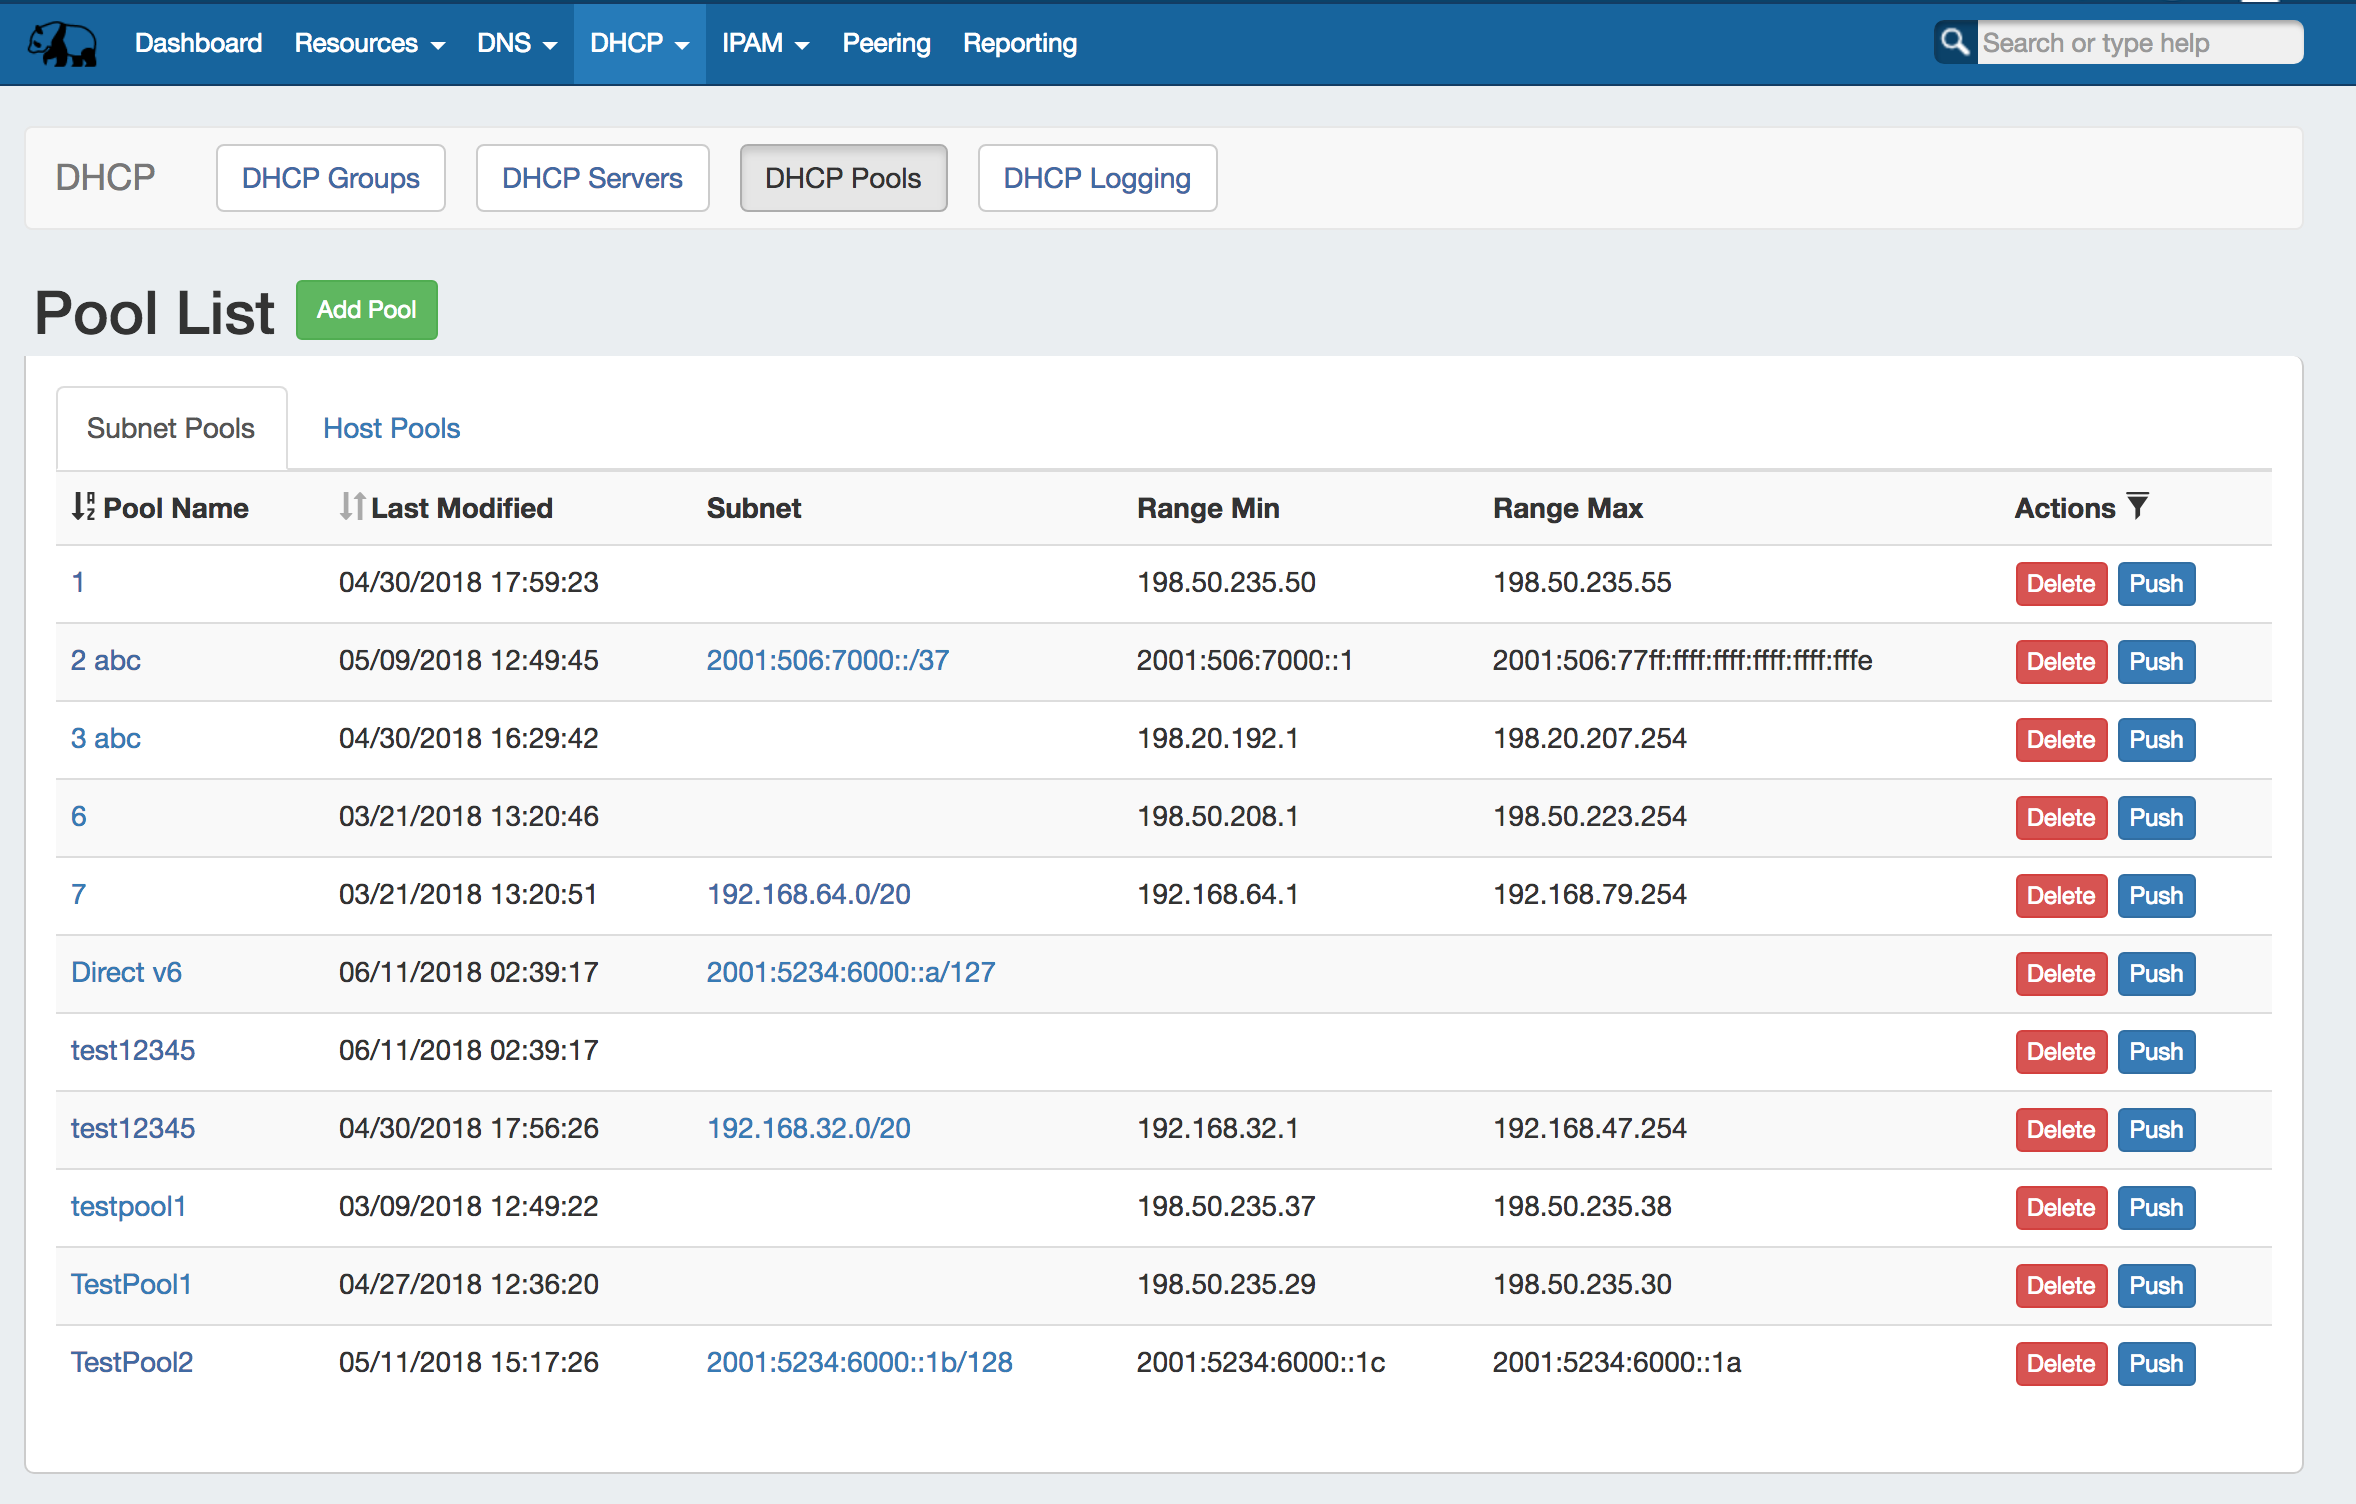Image resolution: width=2356 pixels, height=1504 pixels.
Task: Expand the IPAM dropdown menu
Action: coord(765,43)
